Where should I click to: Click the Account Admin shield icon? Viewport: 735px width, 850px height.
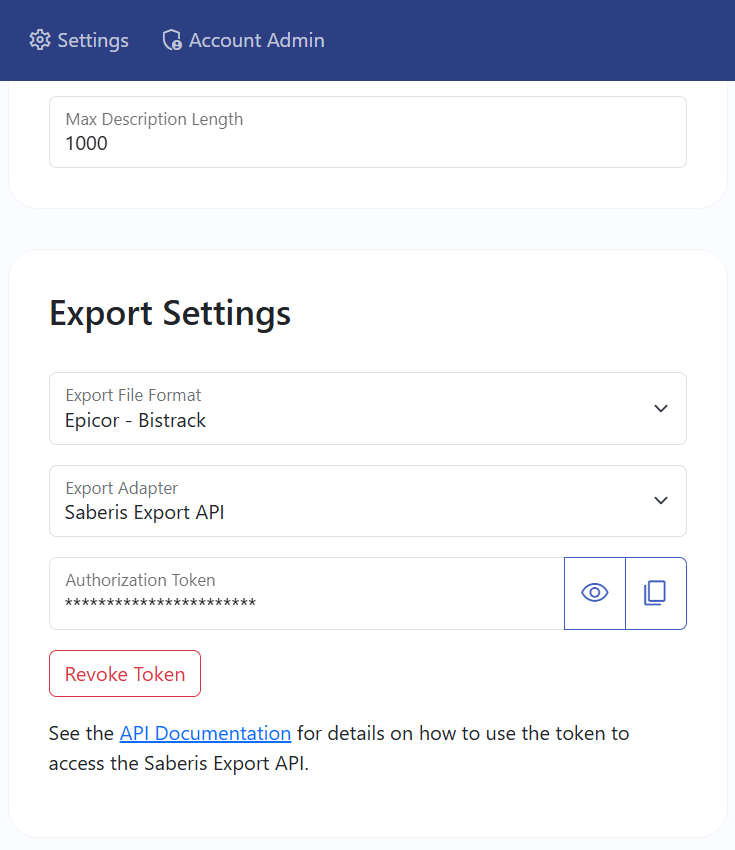pos(172,40)
